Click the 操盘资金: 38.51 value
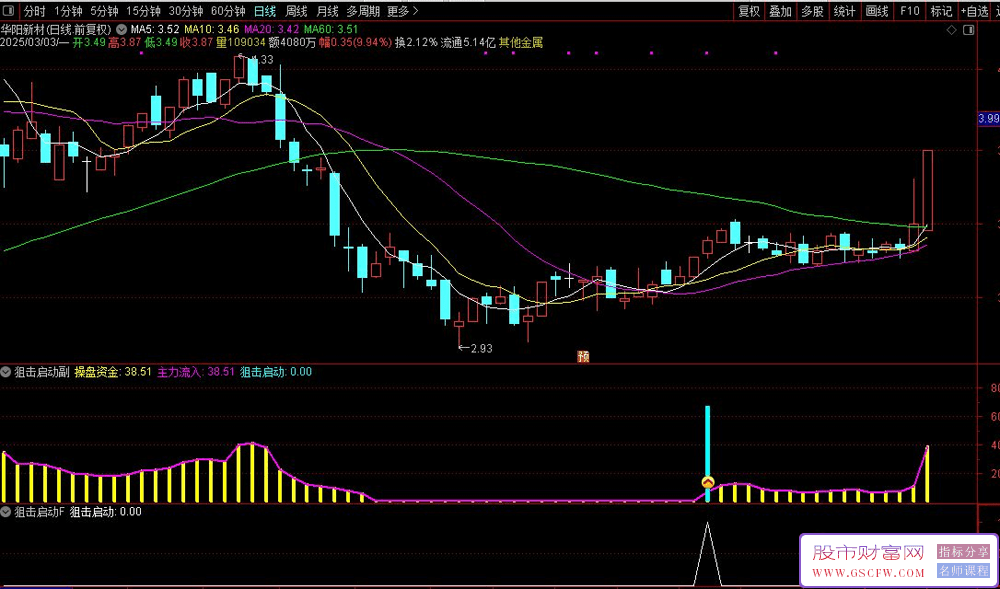 pyautogui.click(x=114, y=372)
